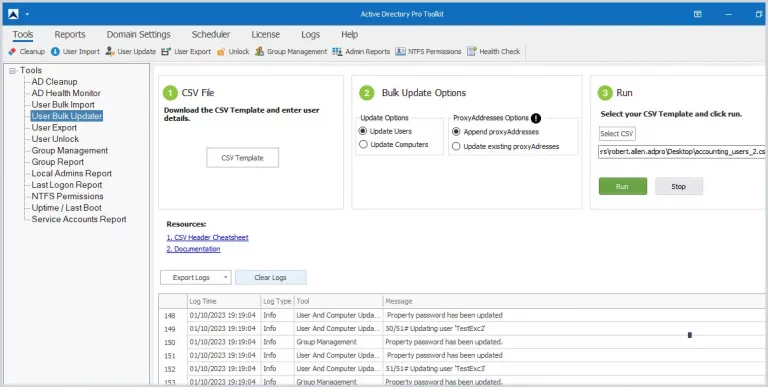Select Append proxyAddresses option
Image resolution: width=768 pixels, height=387 pixels.
[456, 132]
